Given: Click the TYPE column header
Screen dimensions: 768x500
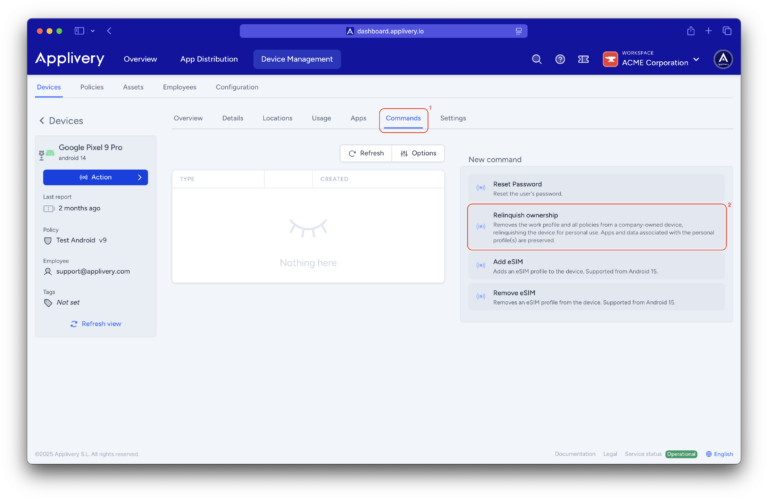Looking at the screenshot, I should click(x=187, y=179).
